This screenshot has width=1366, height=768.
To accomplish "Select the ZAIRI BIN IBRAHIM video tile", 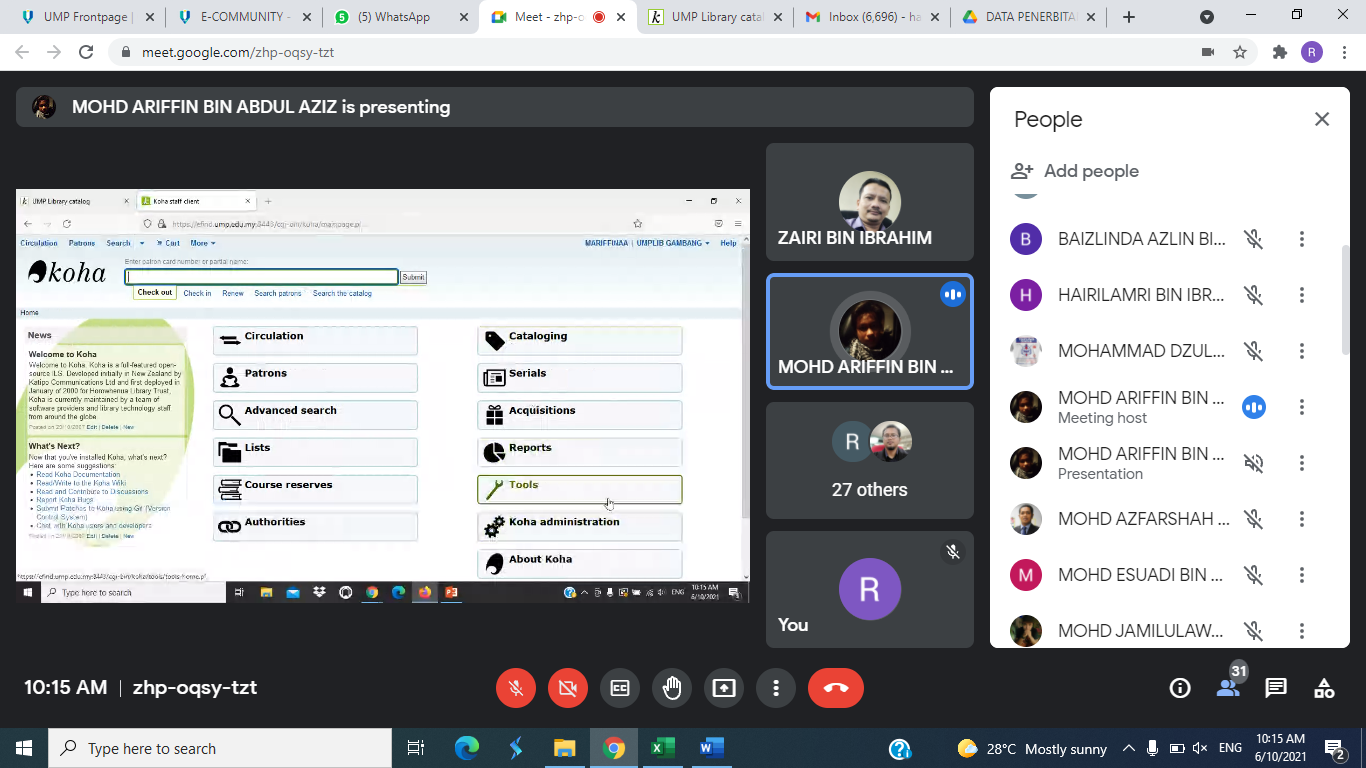I will 869,202.
